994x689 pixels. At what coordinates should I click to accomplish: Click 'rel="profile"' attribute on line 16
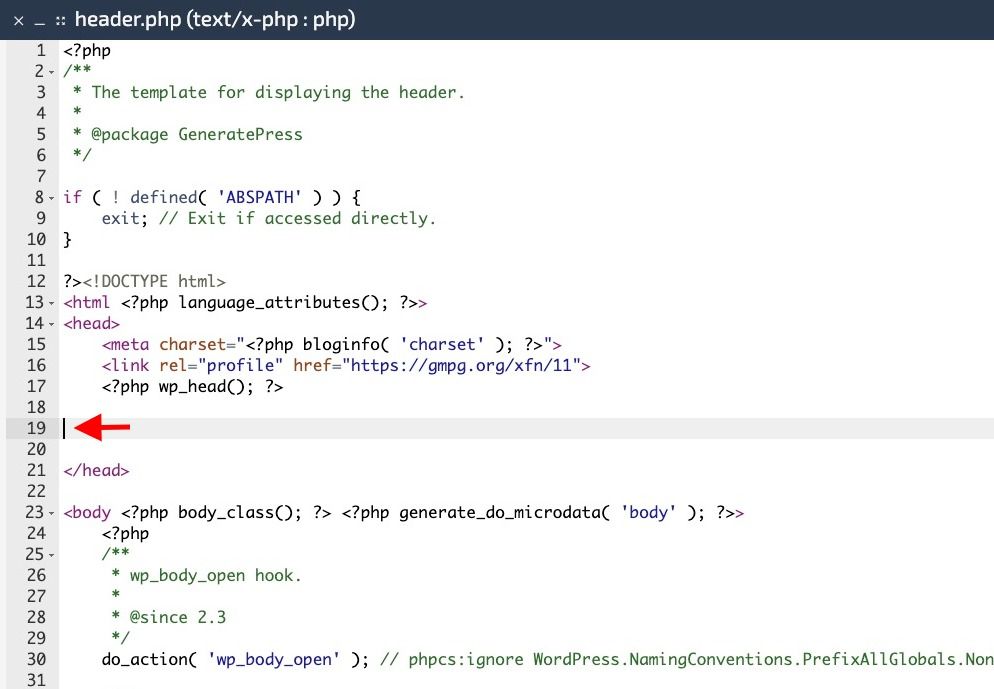tap(221, 365)
